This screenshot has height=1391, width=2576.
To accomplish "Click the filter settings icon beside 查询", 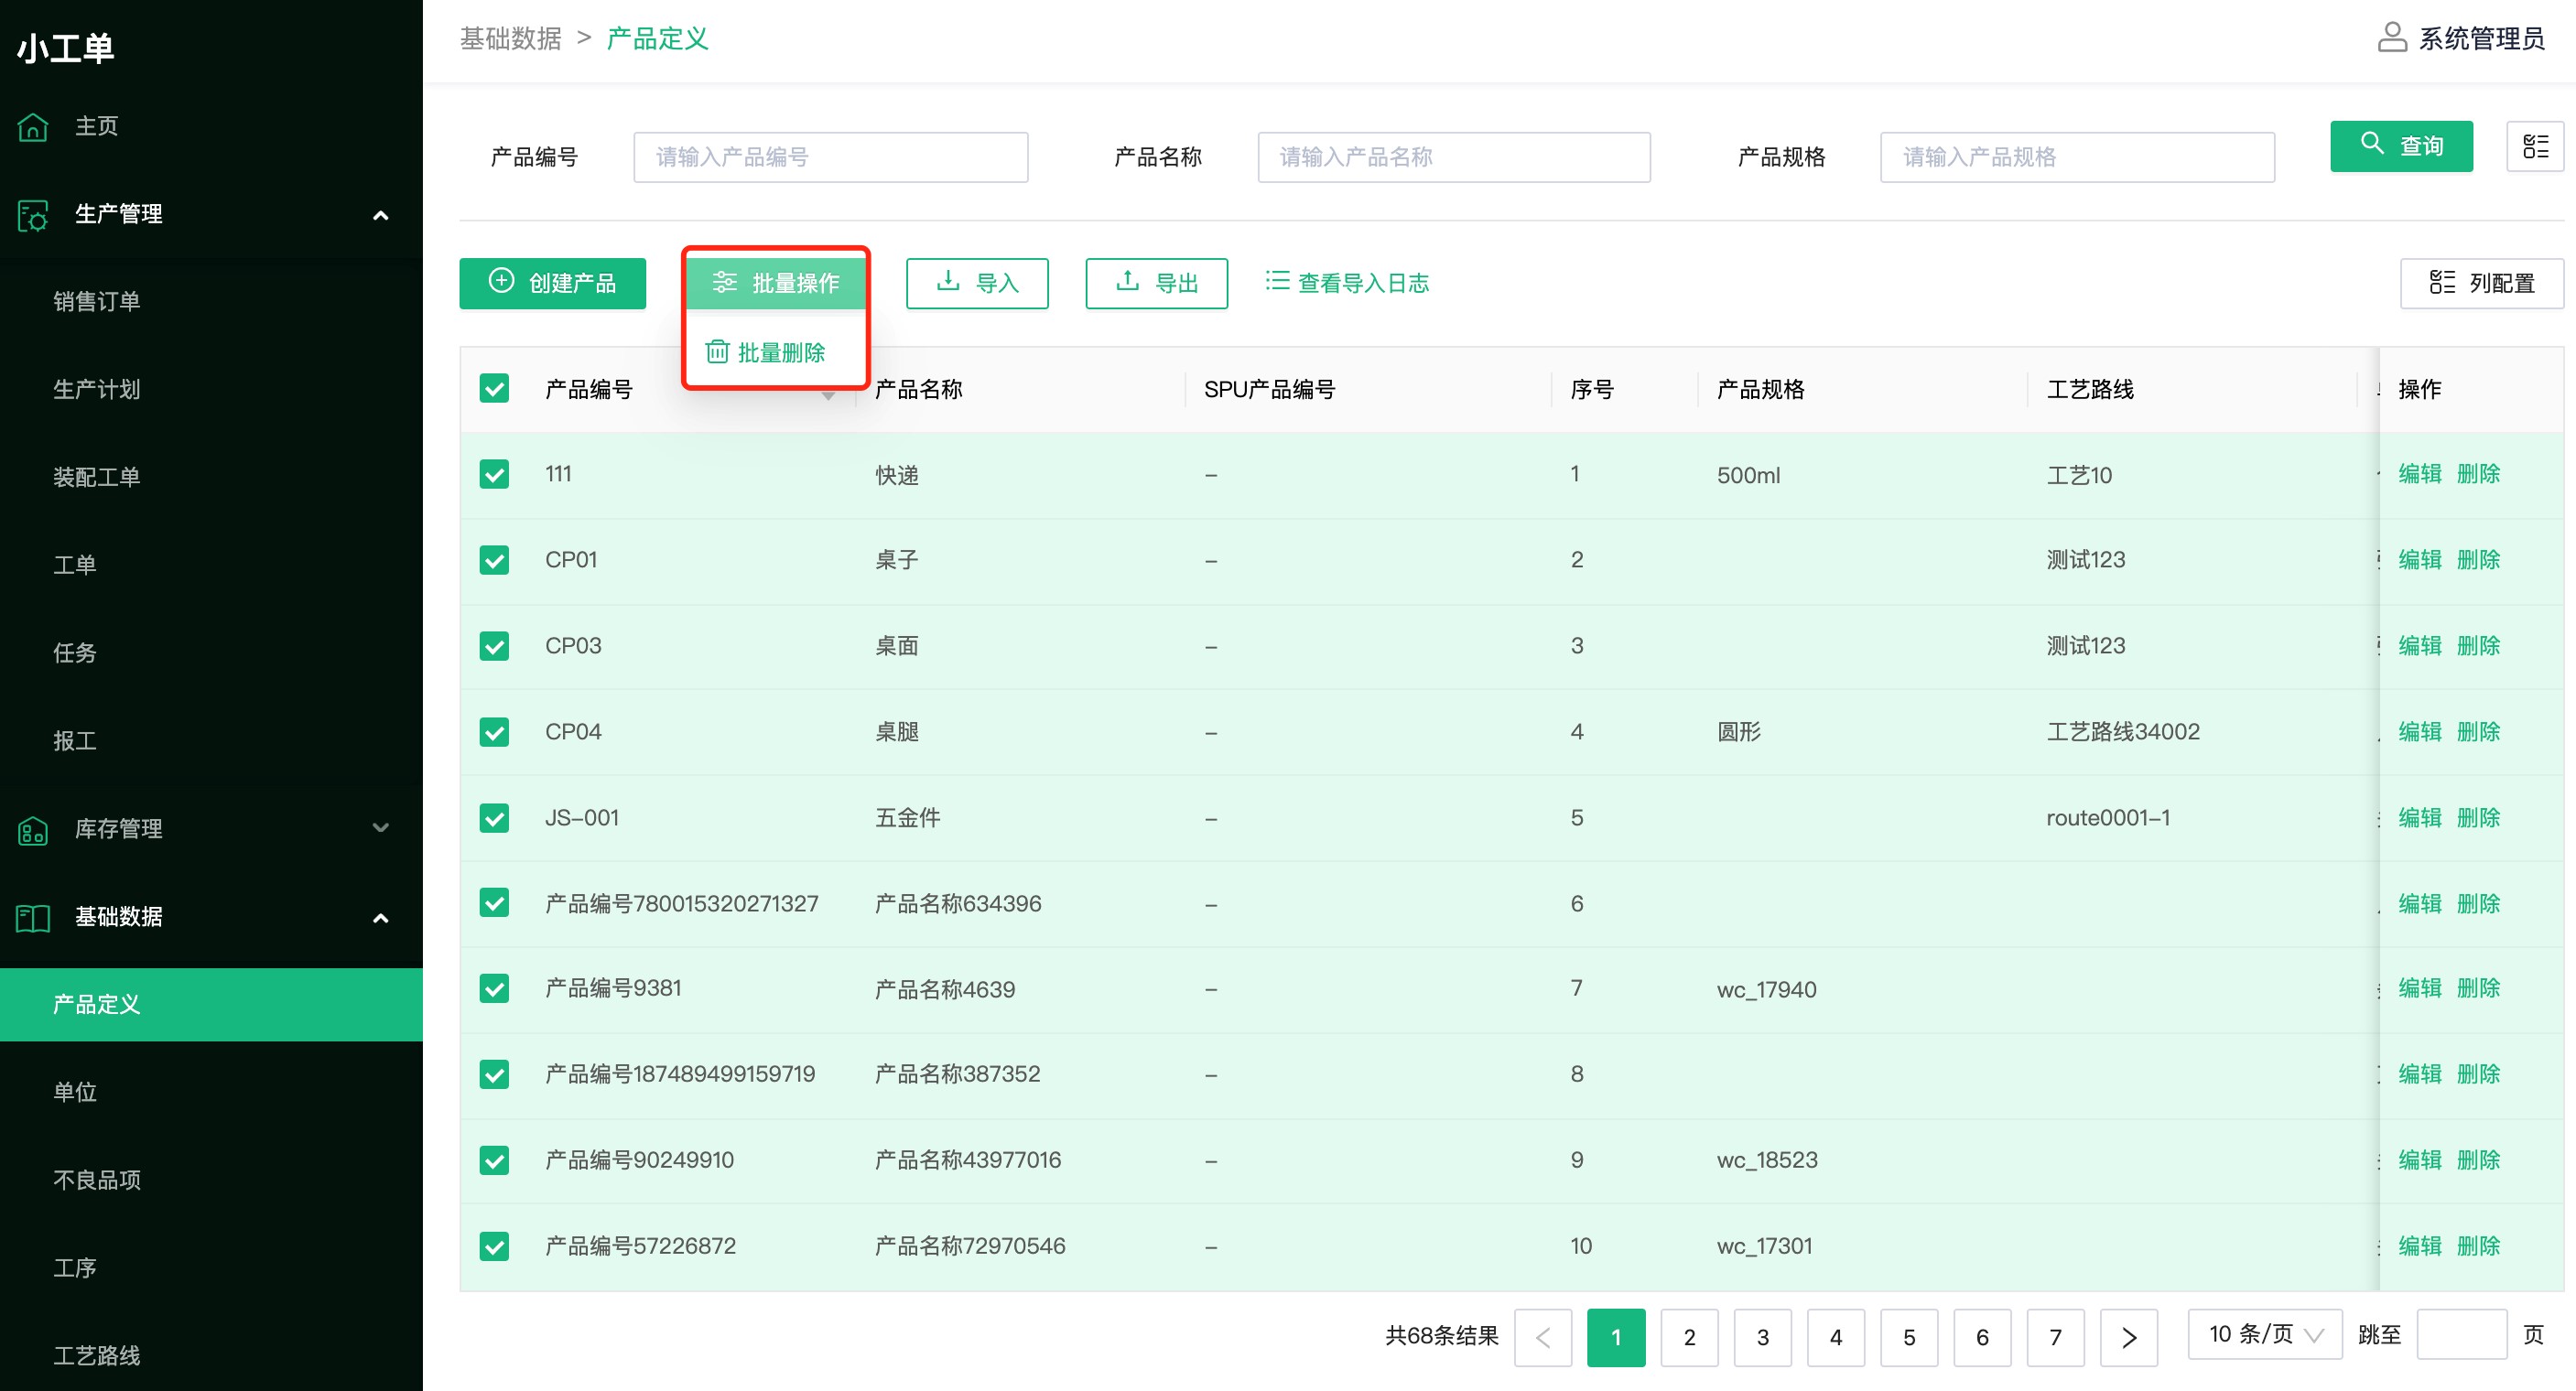I will point(2535,146).
